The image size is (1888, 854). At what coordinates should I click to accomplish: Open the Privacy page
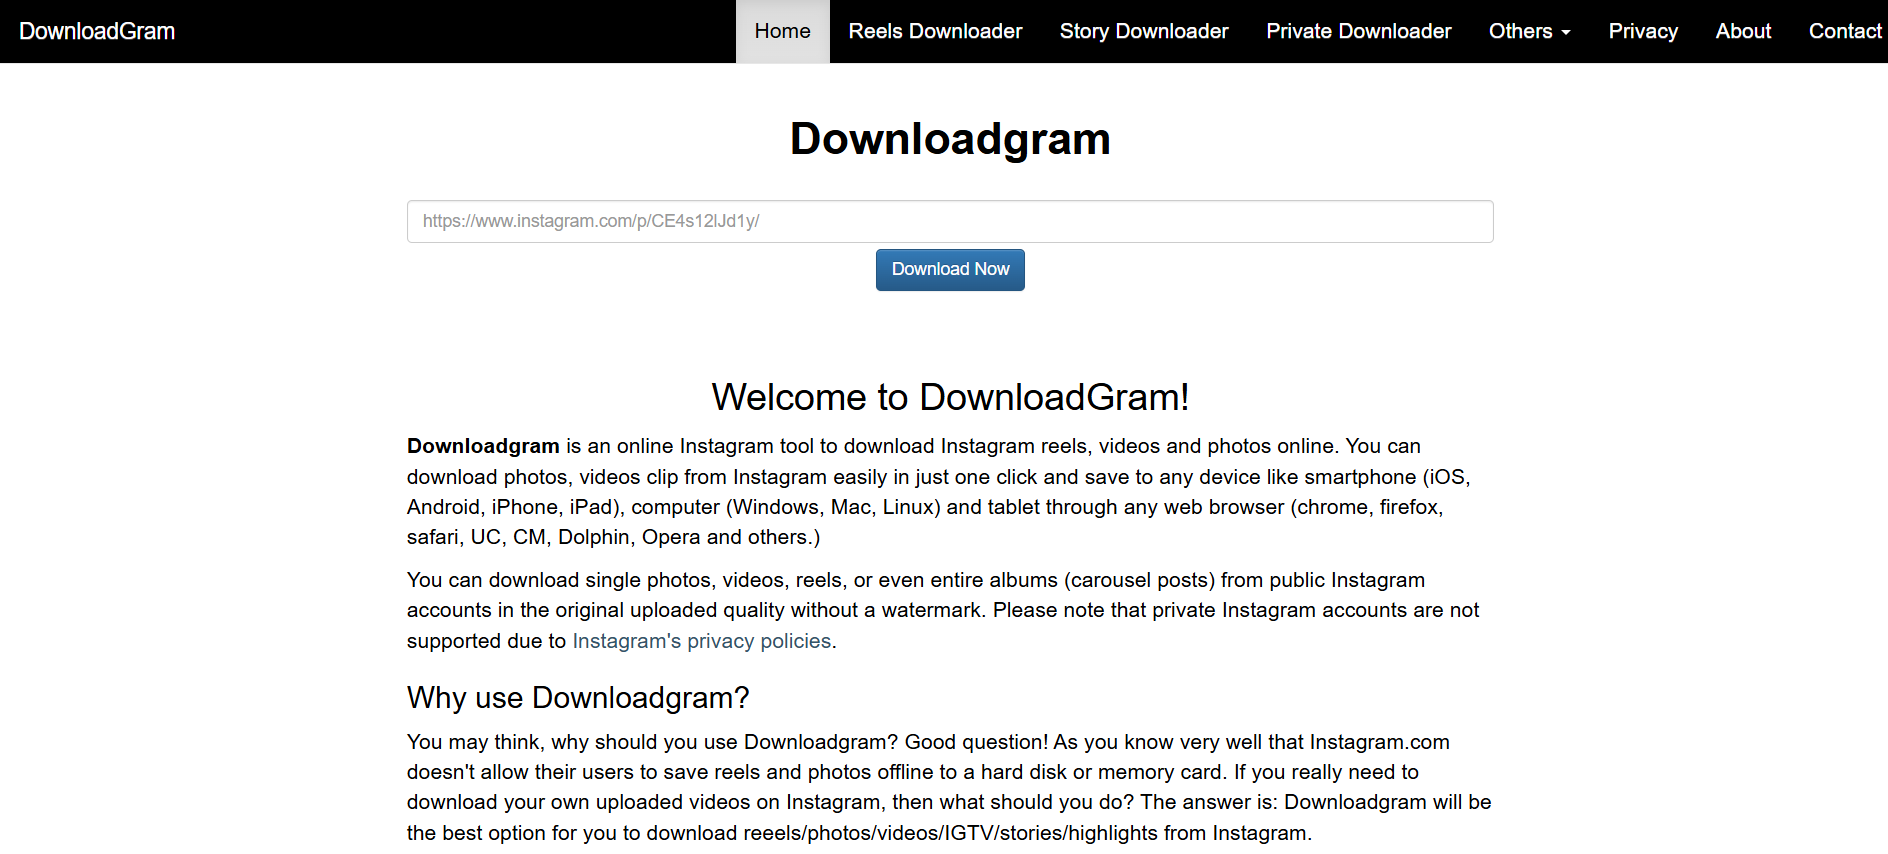1643,31
